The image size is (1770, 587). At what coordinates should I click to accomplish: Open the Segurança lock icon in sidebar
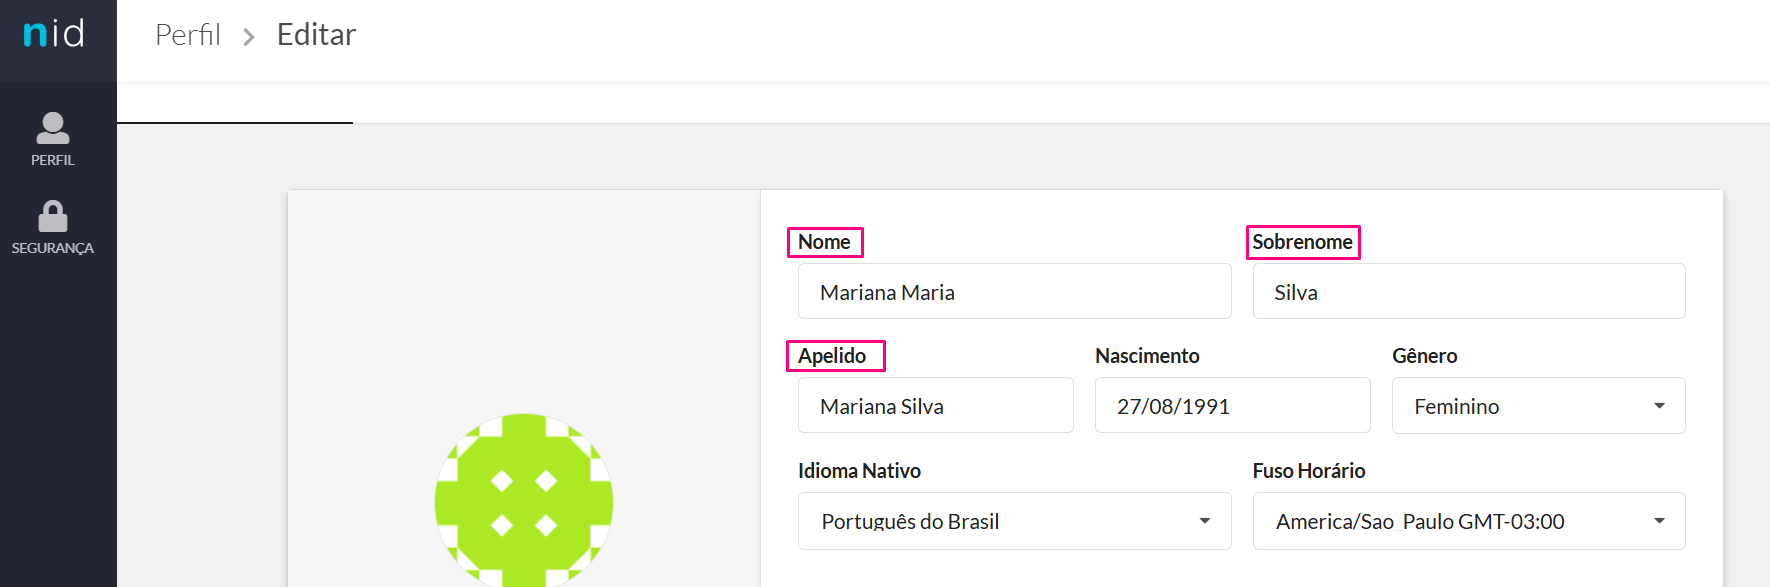pos(53,216)
